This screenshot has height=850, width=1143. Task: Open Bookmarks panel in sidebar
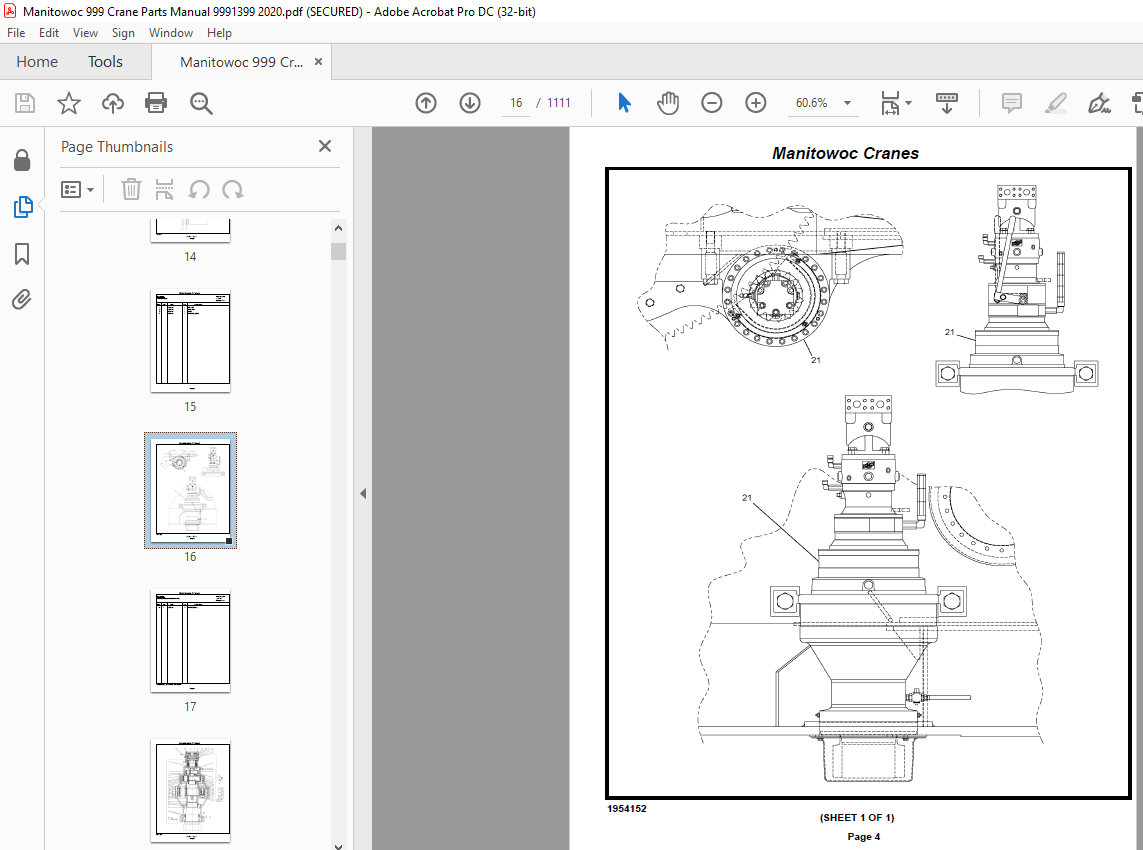point(22,254)
